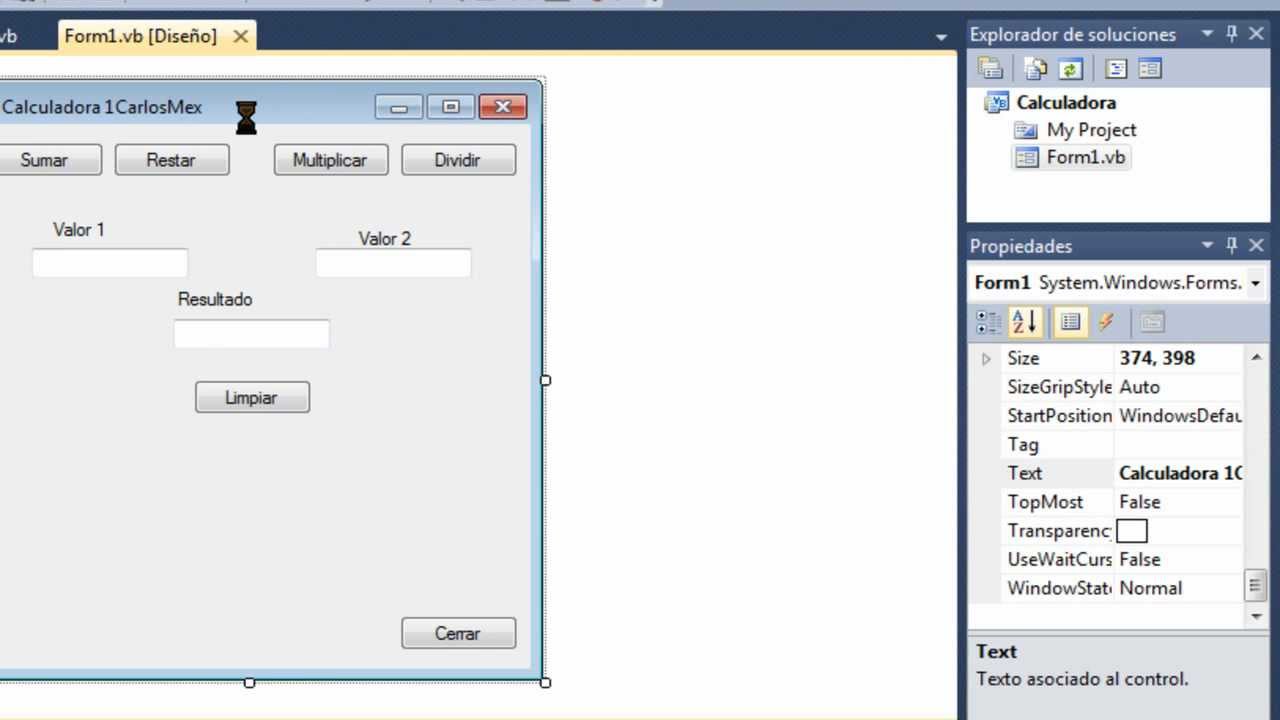
Task: Click Show All Files icon in Solution Explorer
Action: (1036, 69)
